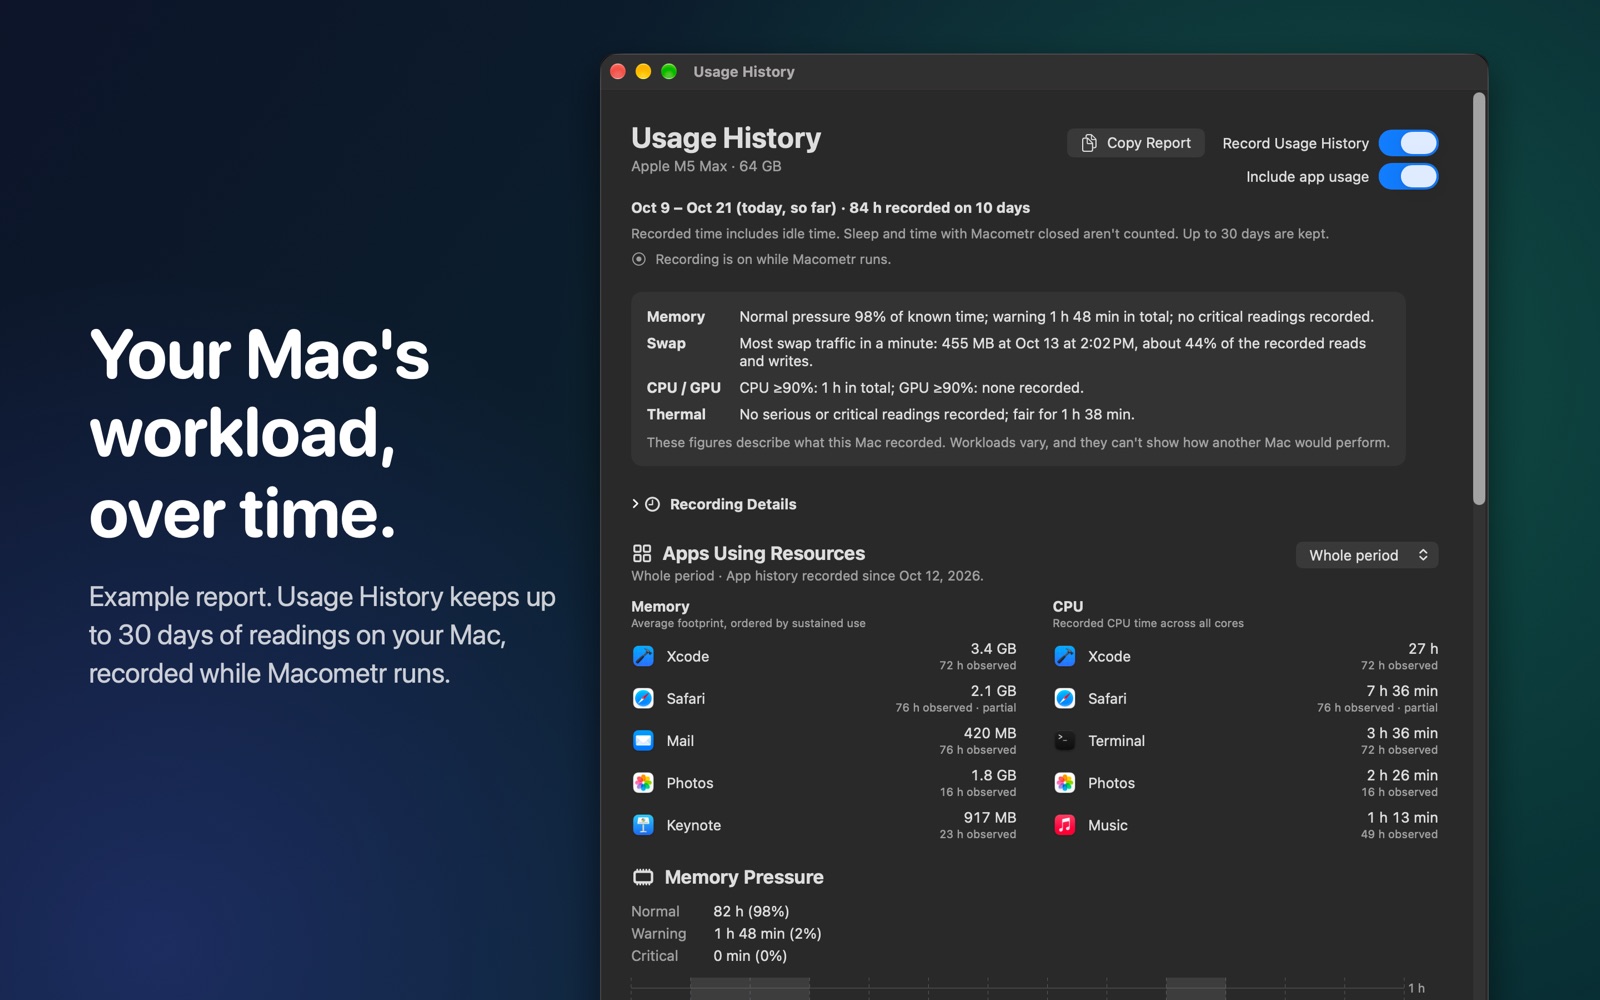This screenshot has width=1600, height=1000.
Task: Click the document icon on Copy Report
Action: coord(1089,143)
